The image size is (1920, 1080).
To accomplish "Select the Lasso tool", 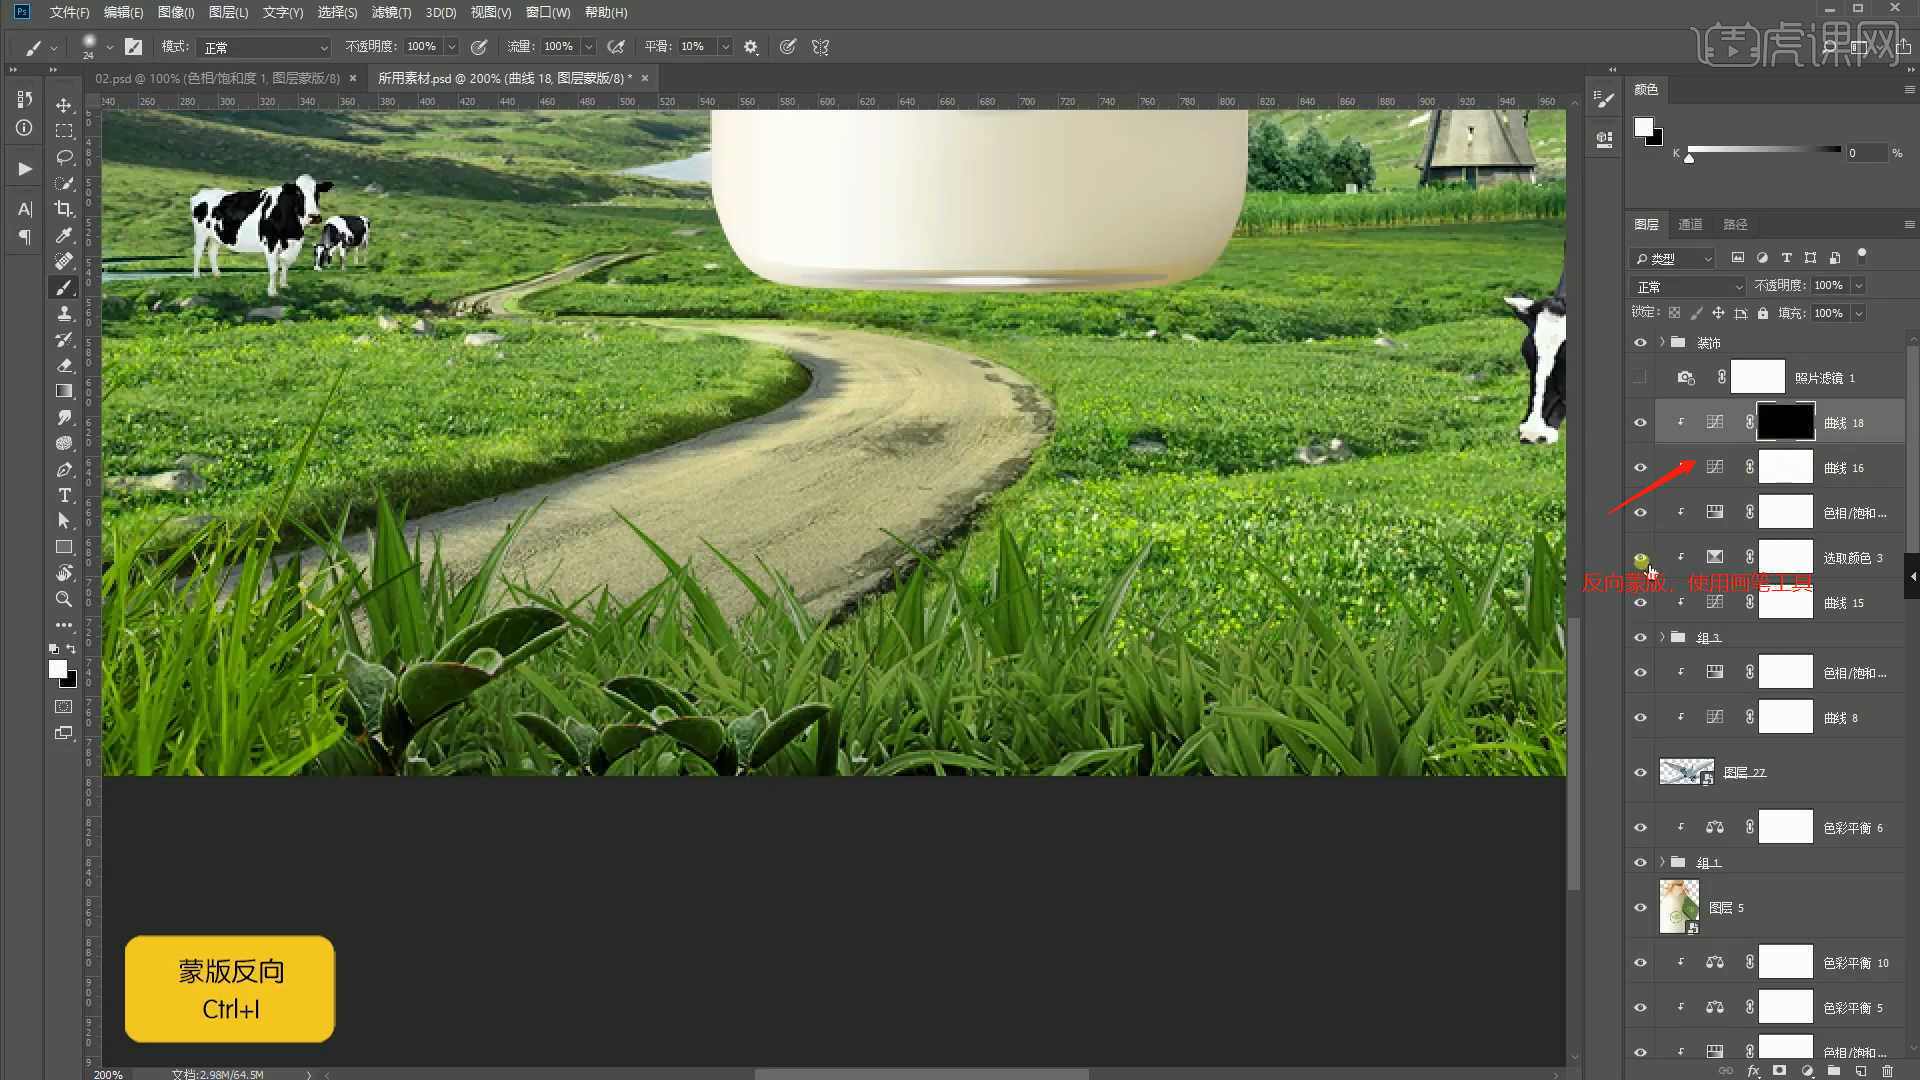I will 64,157.
